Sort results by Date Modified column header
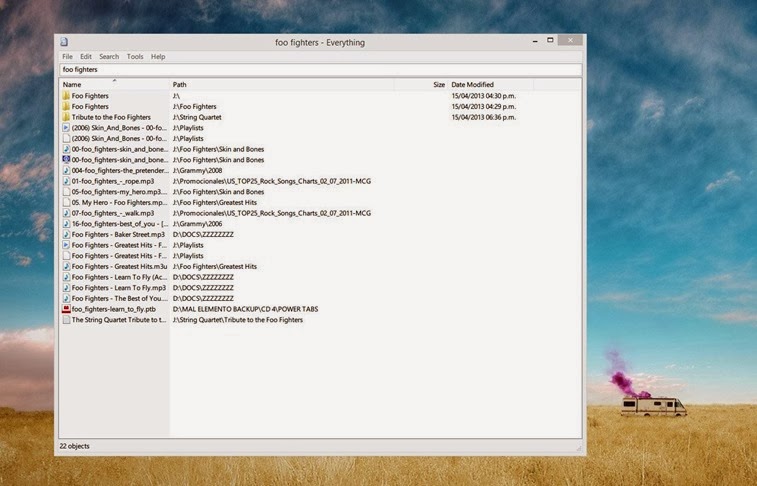 [x=491, y=84]
